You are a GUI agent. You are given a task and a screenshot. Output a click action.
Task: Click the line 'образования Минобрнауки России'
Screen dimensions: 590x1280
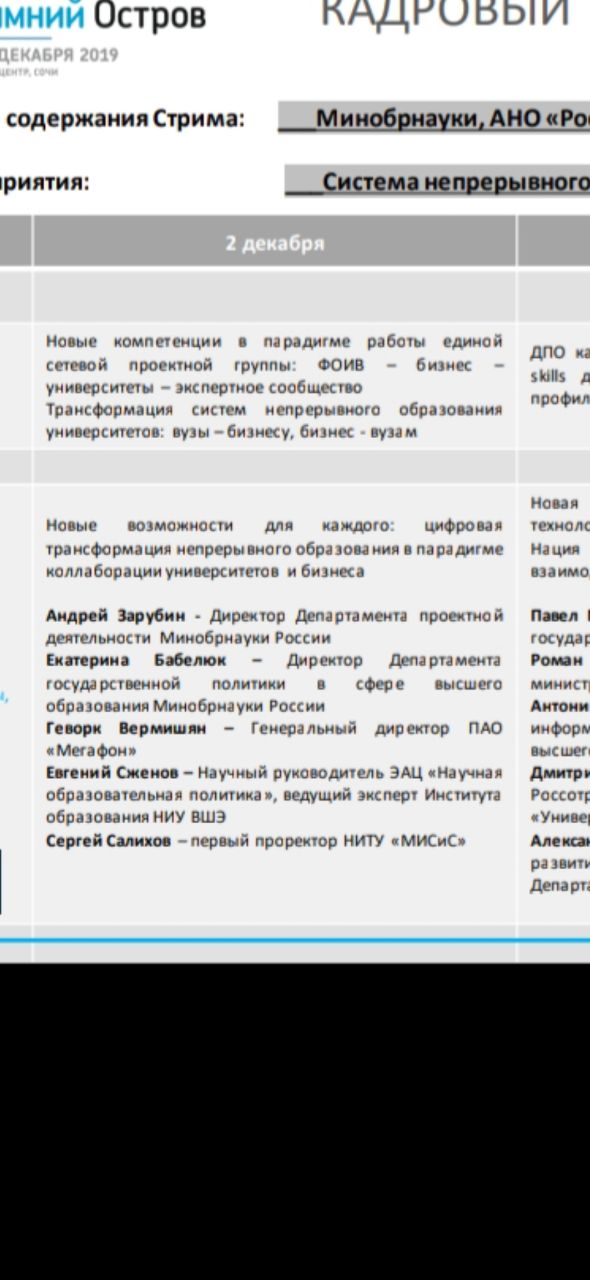click(185, 706)
